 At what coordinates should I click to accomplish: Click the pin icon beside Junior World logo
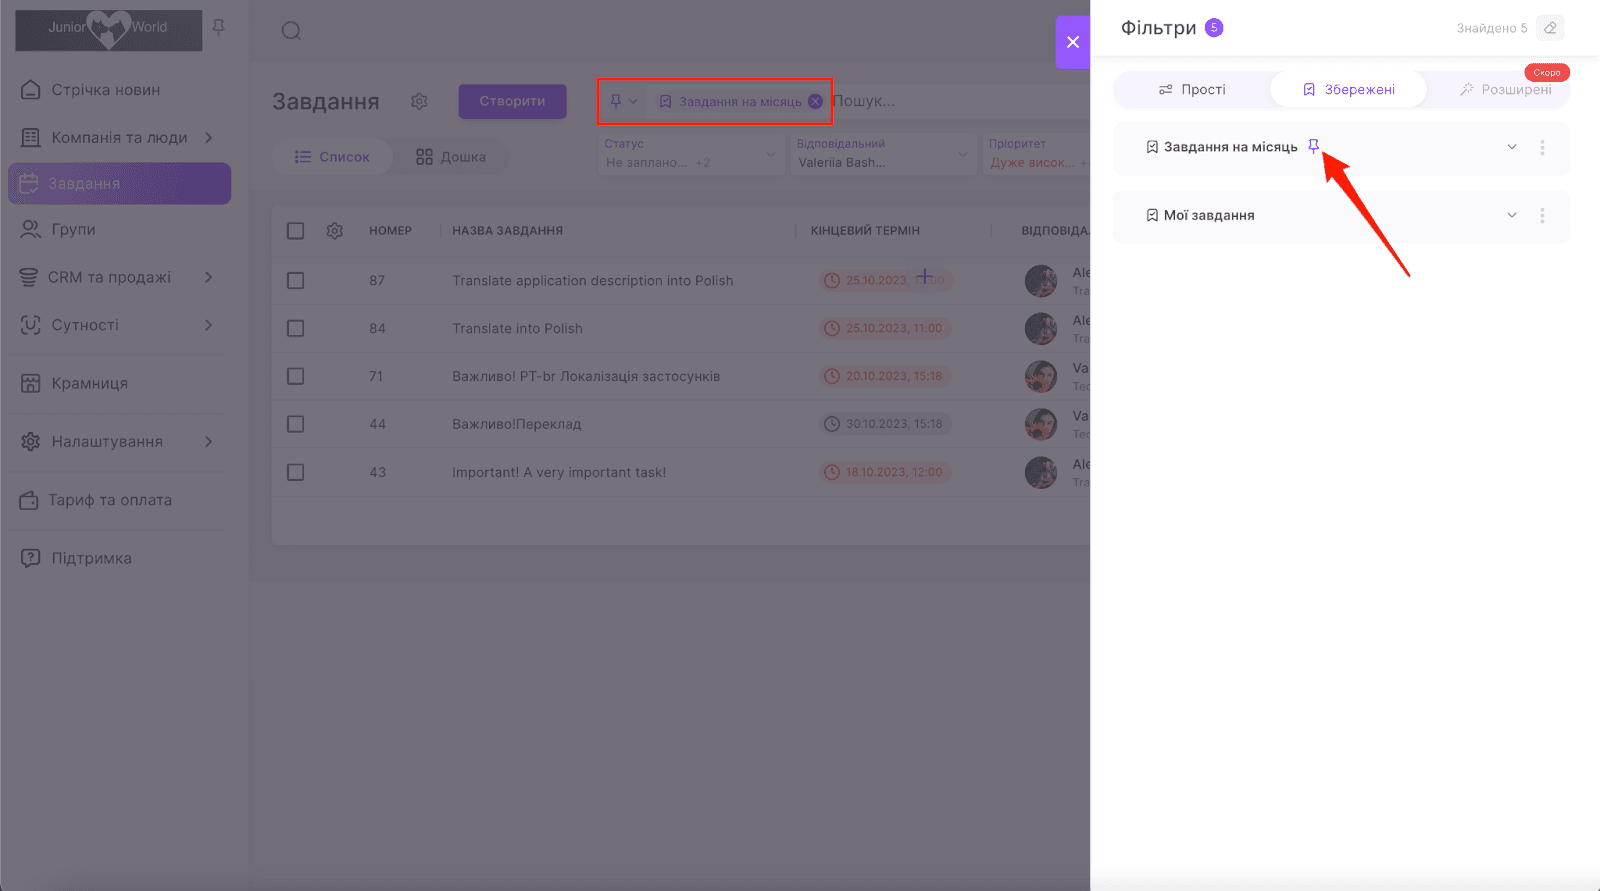click(x=219, y=27)
